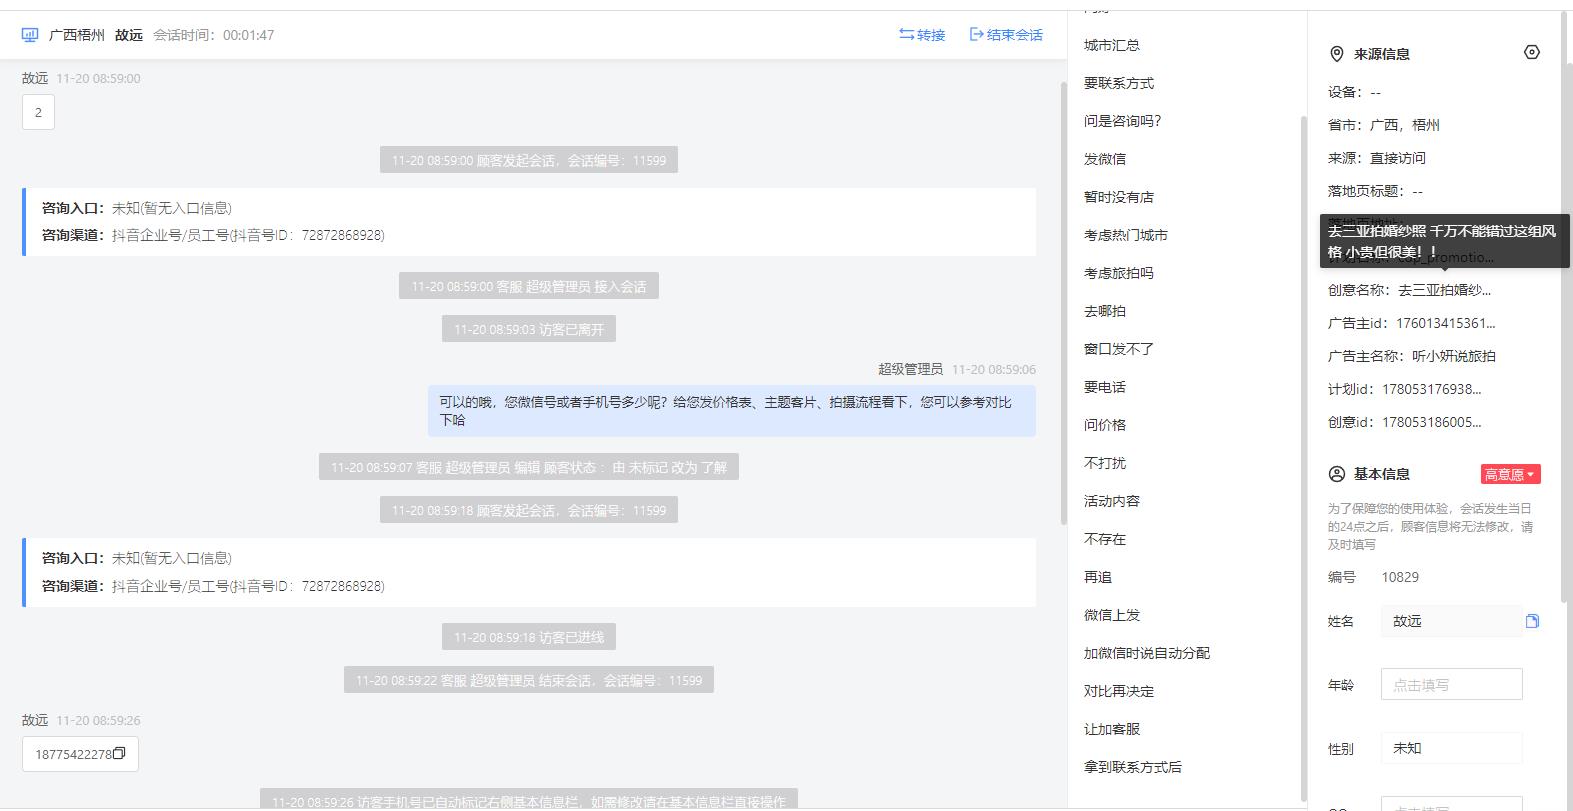Click the 姓名 input containing 故远
This screenshot has width=1573, height=811.
click(x=1451, y=621)
